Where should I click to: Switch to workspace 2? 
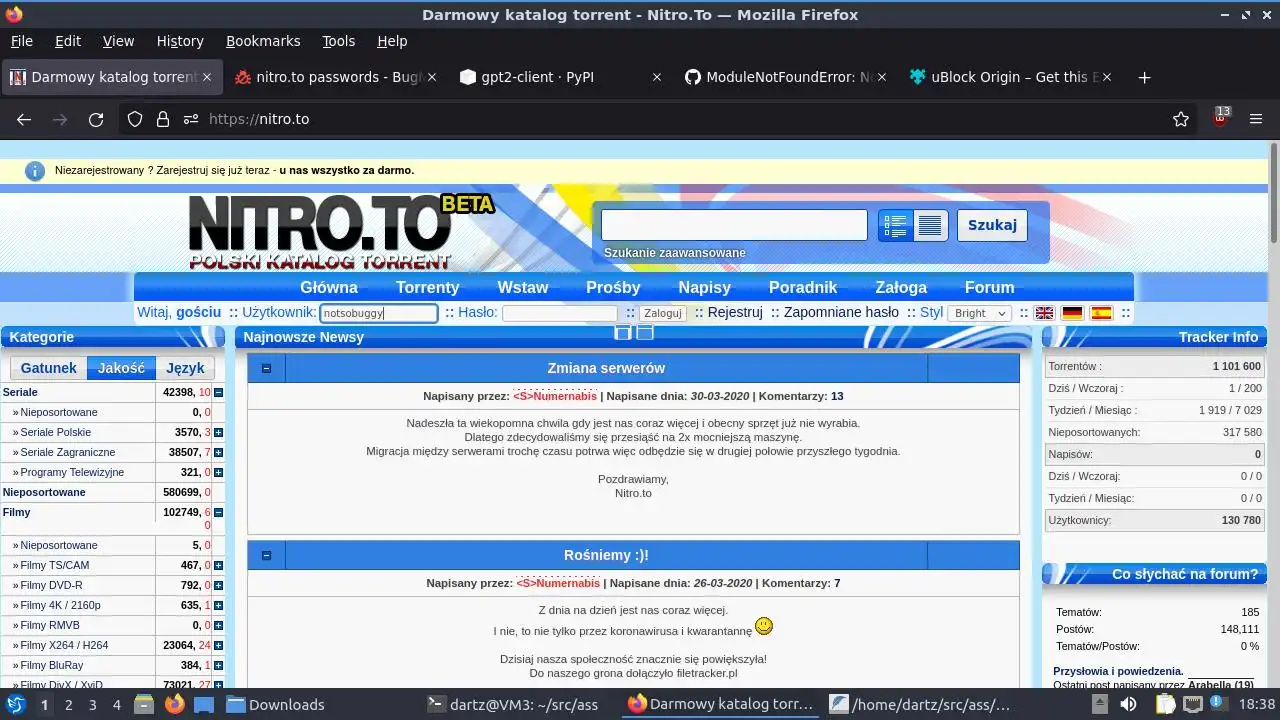(69, 704)
